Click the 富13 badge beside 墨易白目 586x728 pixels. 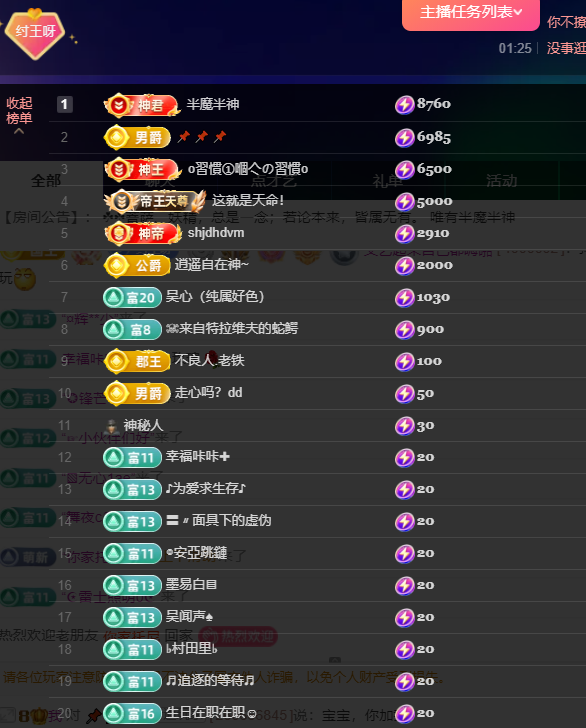132,586
